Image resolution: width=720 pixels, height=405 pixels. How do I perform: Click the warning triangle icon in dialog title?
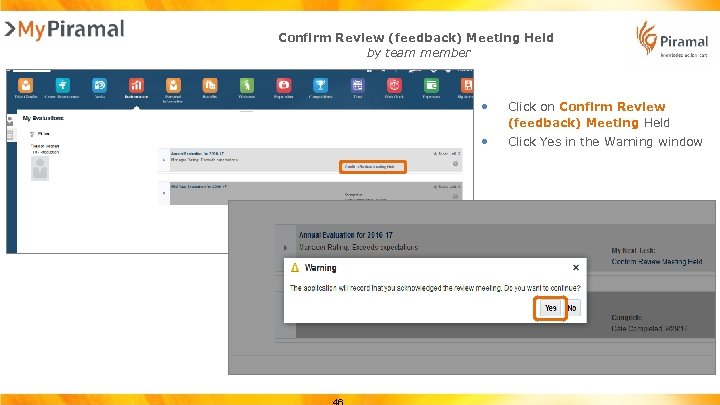point(295,268)
